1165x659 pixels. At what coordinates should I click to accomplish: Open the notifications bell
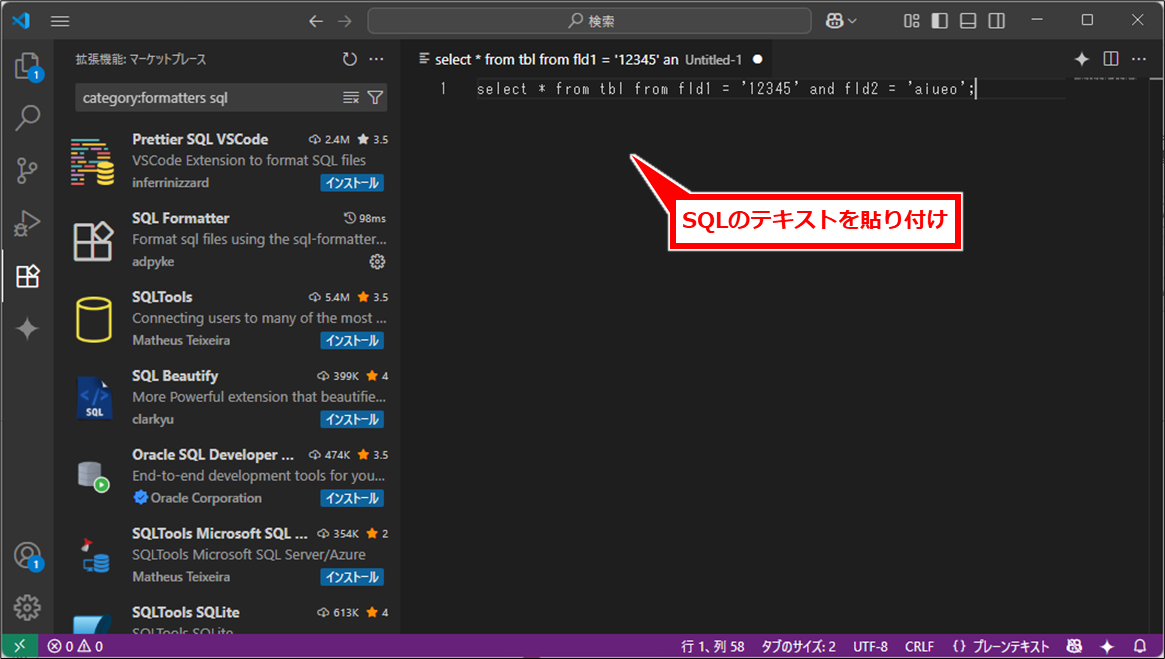1140,646
